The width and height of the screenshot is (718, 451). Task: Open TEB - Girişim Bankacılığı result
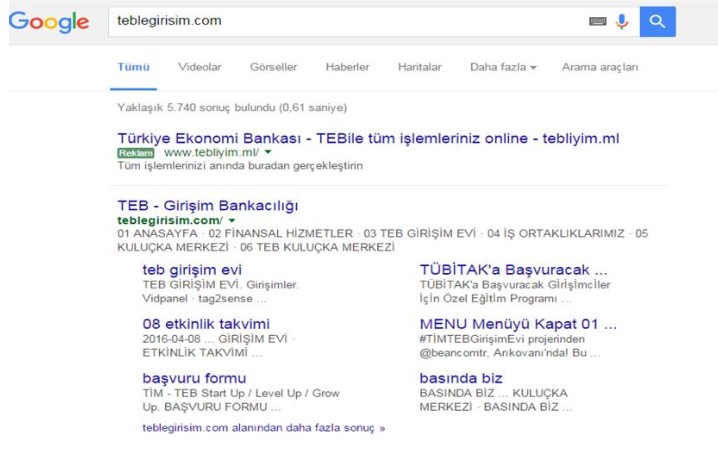click(x=207, y=206)
